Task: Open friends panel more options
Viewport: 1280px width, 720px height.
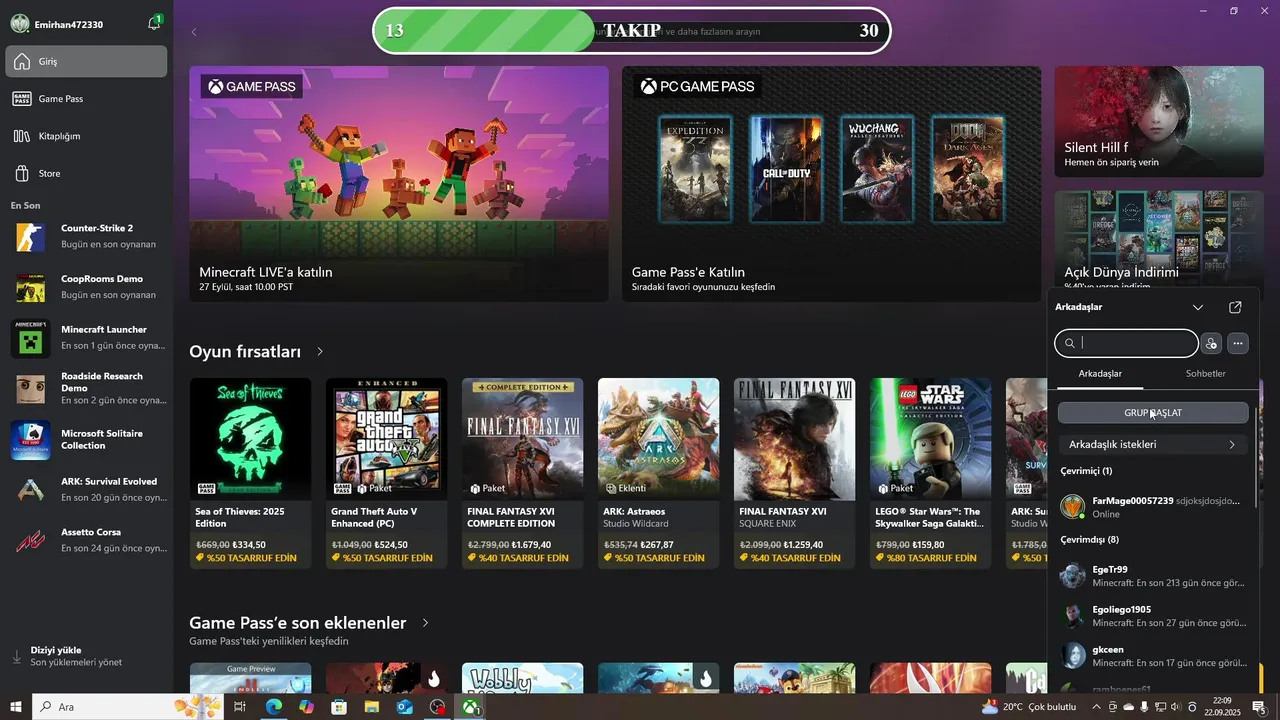Action: tap(1238, 343)
